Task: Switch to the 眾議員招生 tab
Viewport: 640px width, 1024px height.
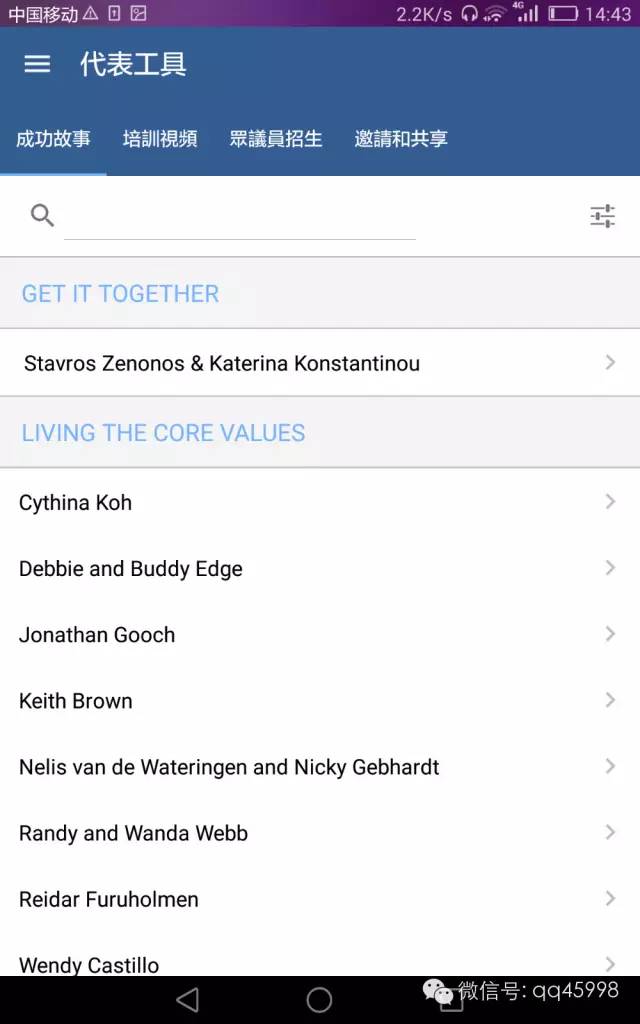Action: coord(276,139)
